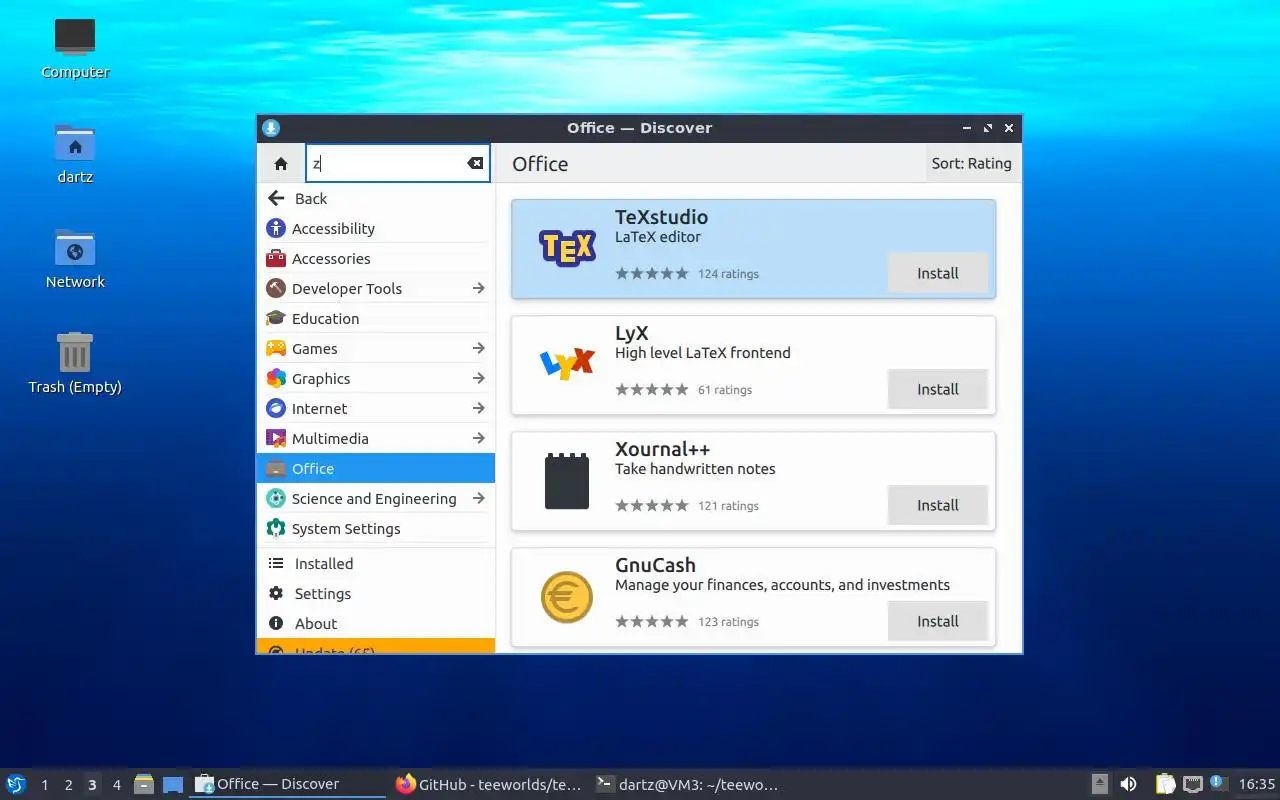This screenshot has height=800, width=1280.
Task: Select the System Settings icon
Action: tap(276, 528)
